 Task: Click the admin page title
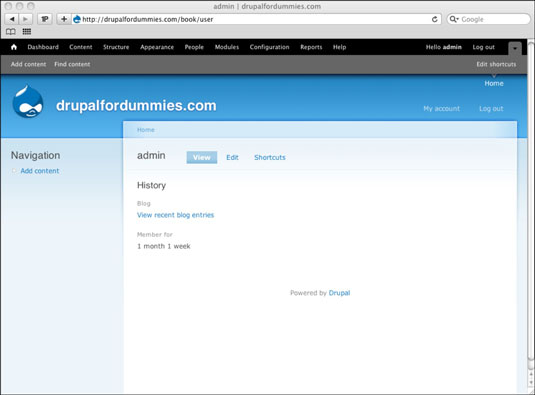tap(151, 156)
